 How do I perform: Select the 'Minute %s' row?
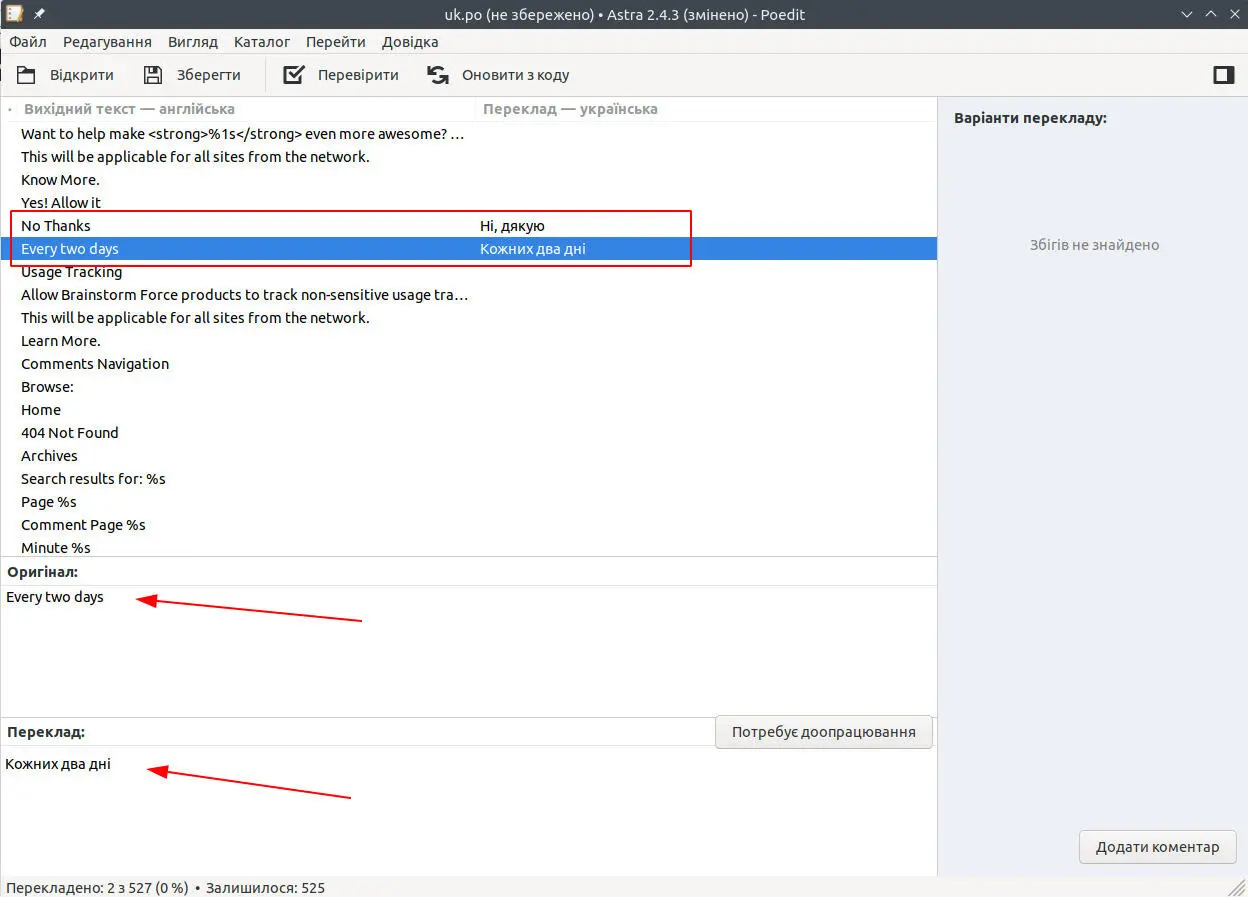coord(469,547)
